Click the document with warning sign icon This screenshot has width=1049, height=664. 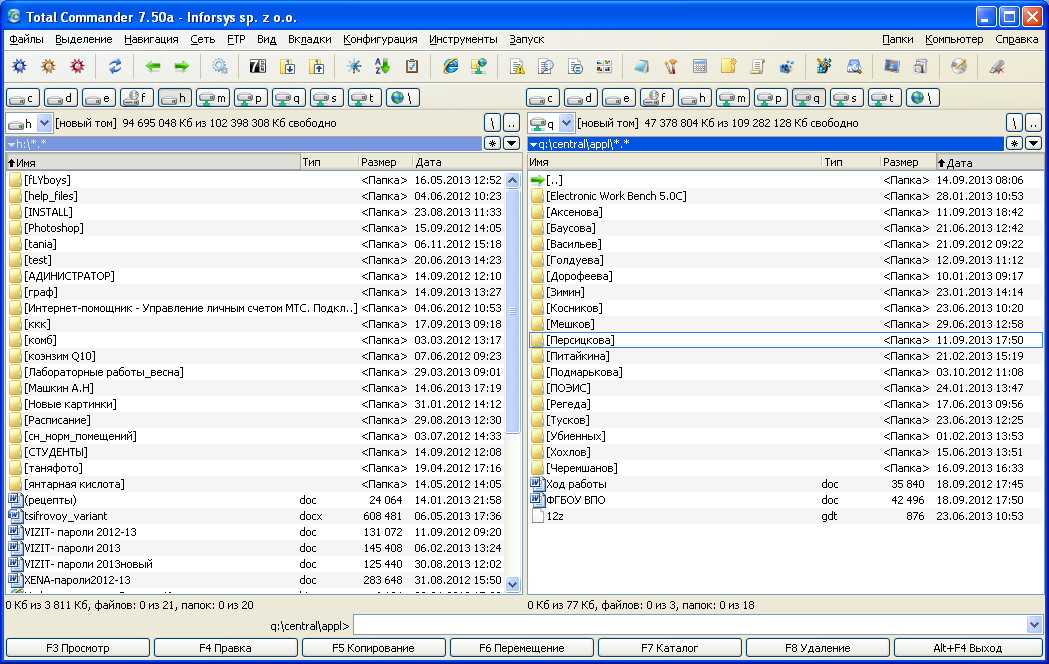pyautogui.click(x=517, y=66)
